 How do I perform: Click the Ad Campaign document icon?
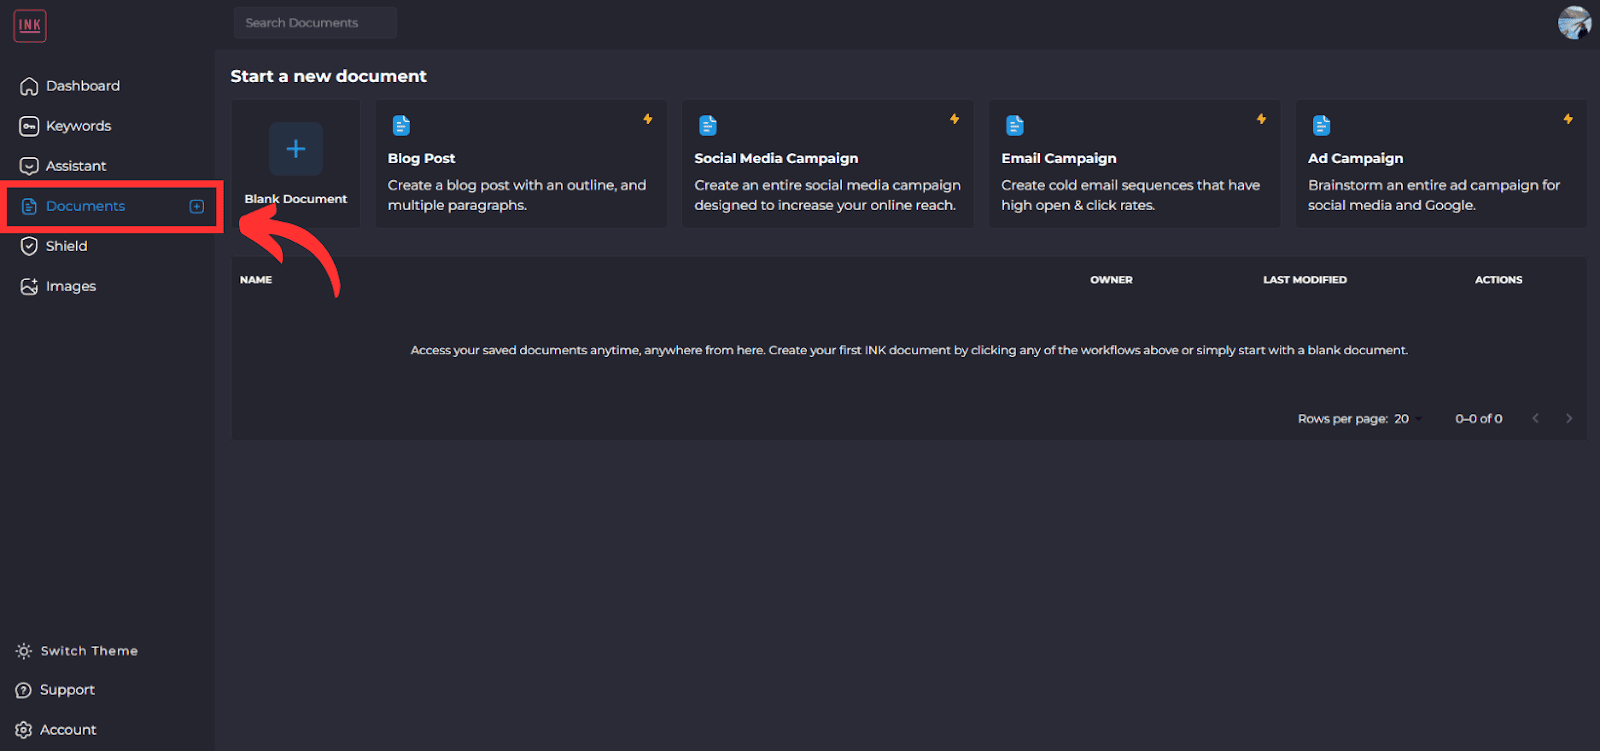coord(1322,125)
